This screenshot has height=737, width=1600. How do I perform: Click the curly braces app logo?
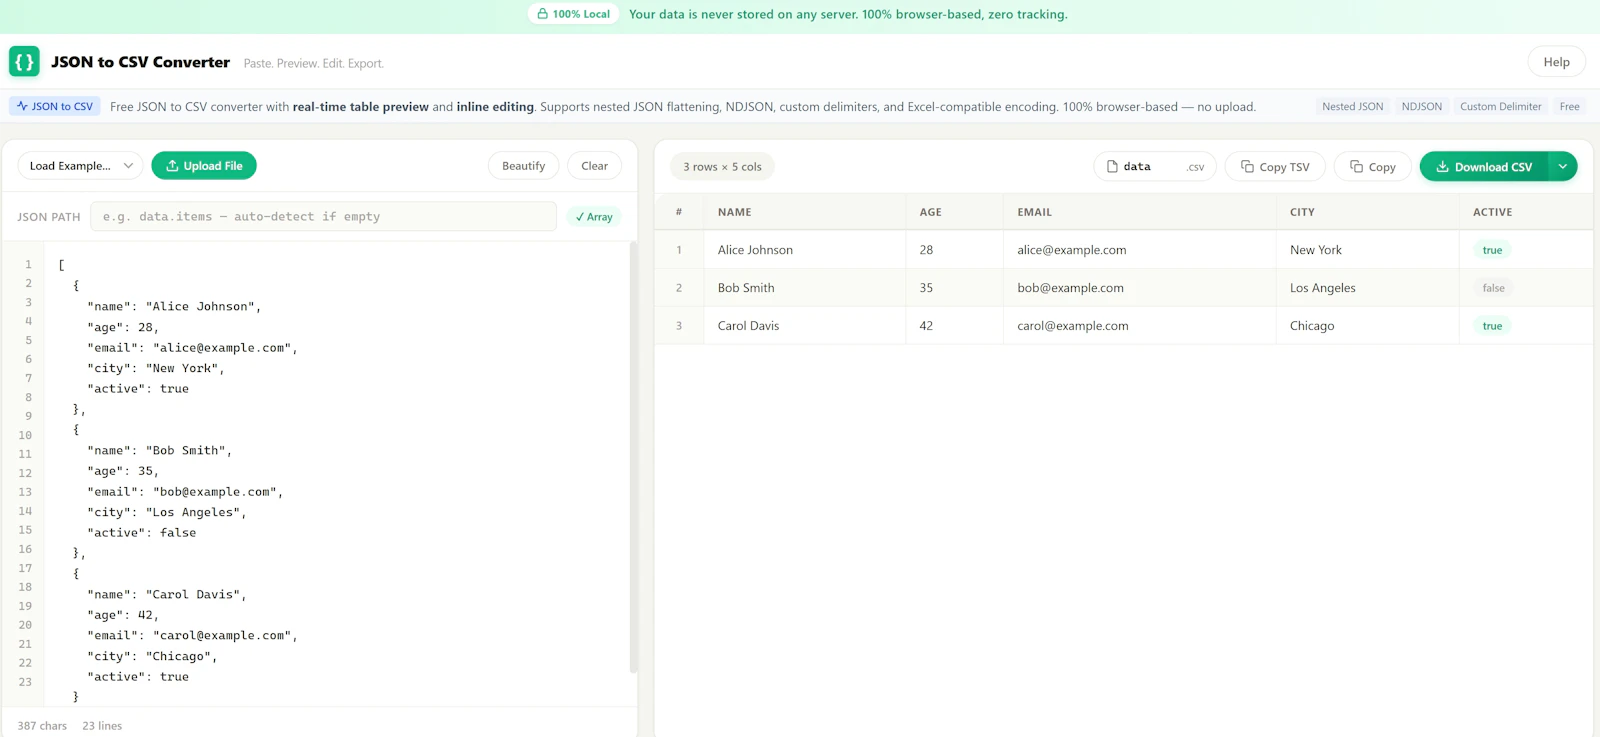pyautogui.click(x=24, y=61)
